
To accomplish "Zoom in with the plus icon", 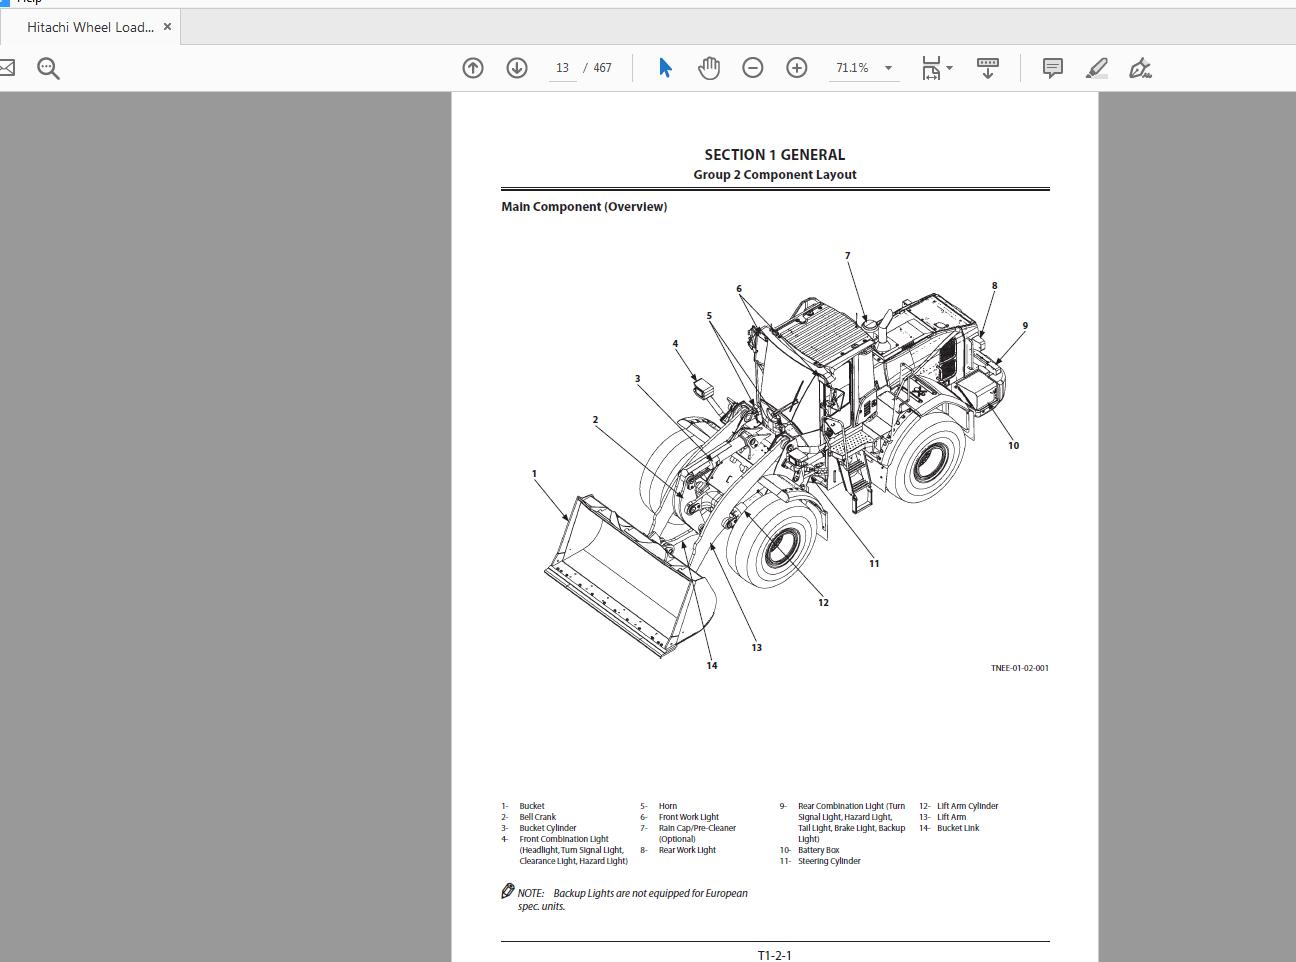I will (797, 68).
